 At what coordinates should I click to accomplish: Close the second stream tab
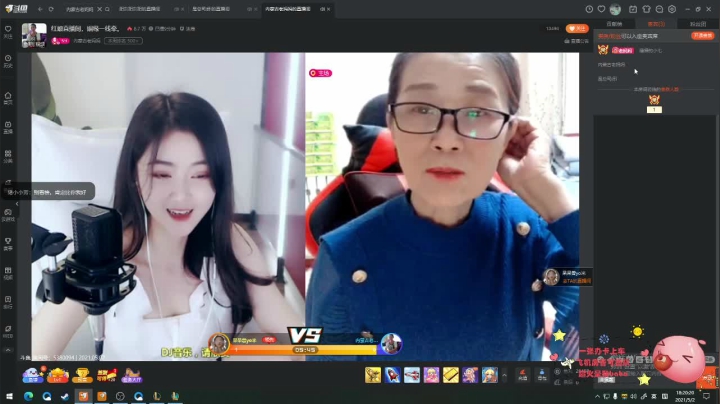182,9
